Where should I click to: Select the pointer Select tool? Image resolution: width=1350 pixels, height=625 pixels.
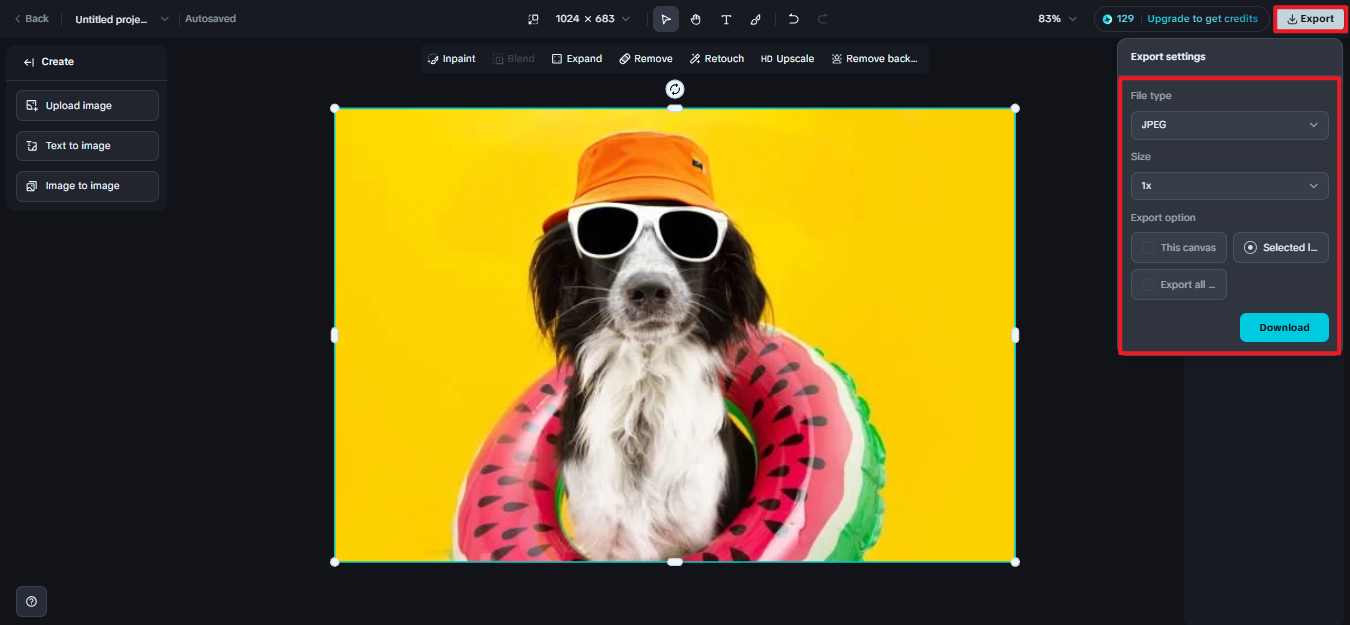click(x=665, y=19)
